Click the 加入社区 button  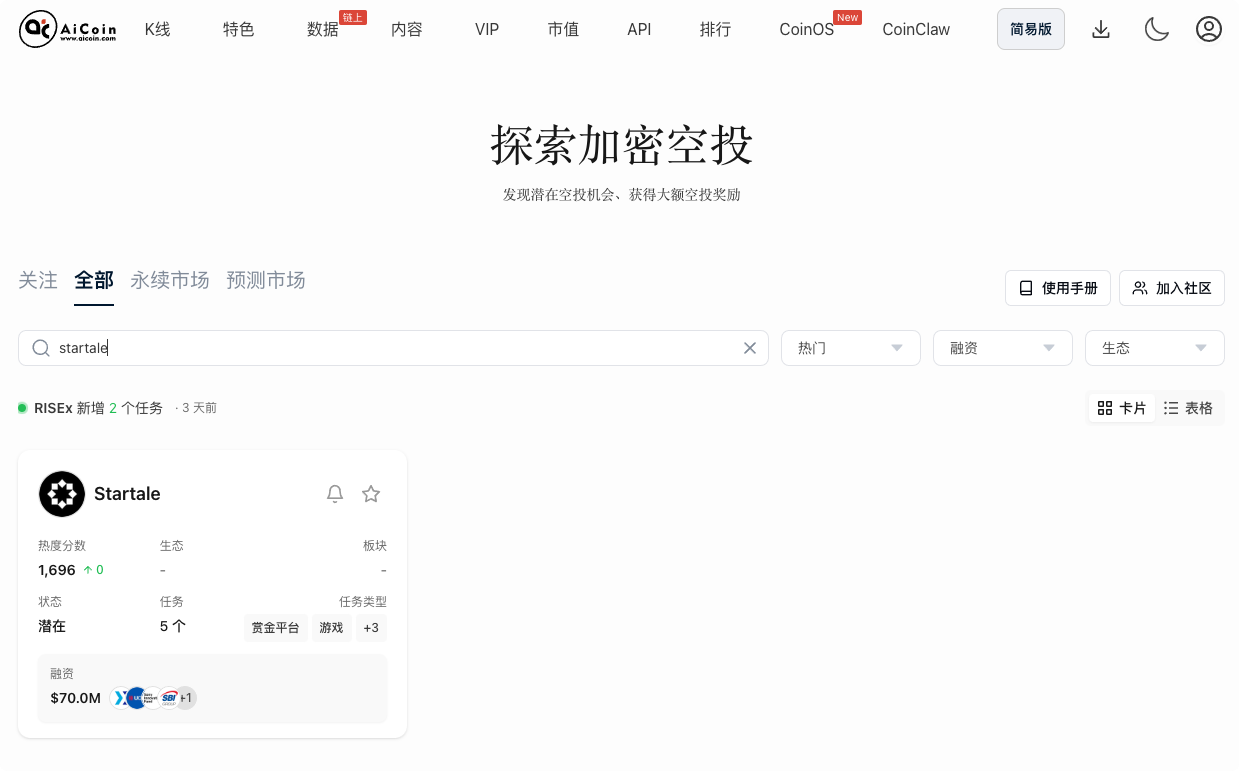(x=1172, y=288)
